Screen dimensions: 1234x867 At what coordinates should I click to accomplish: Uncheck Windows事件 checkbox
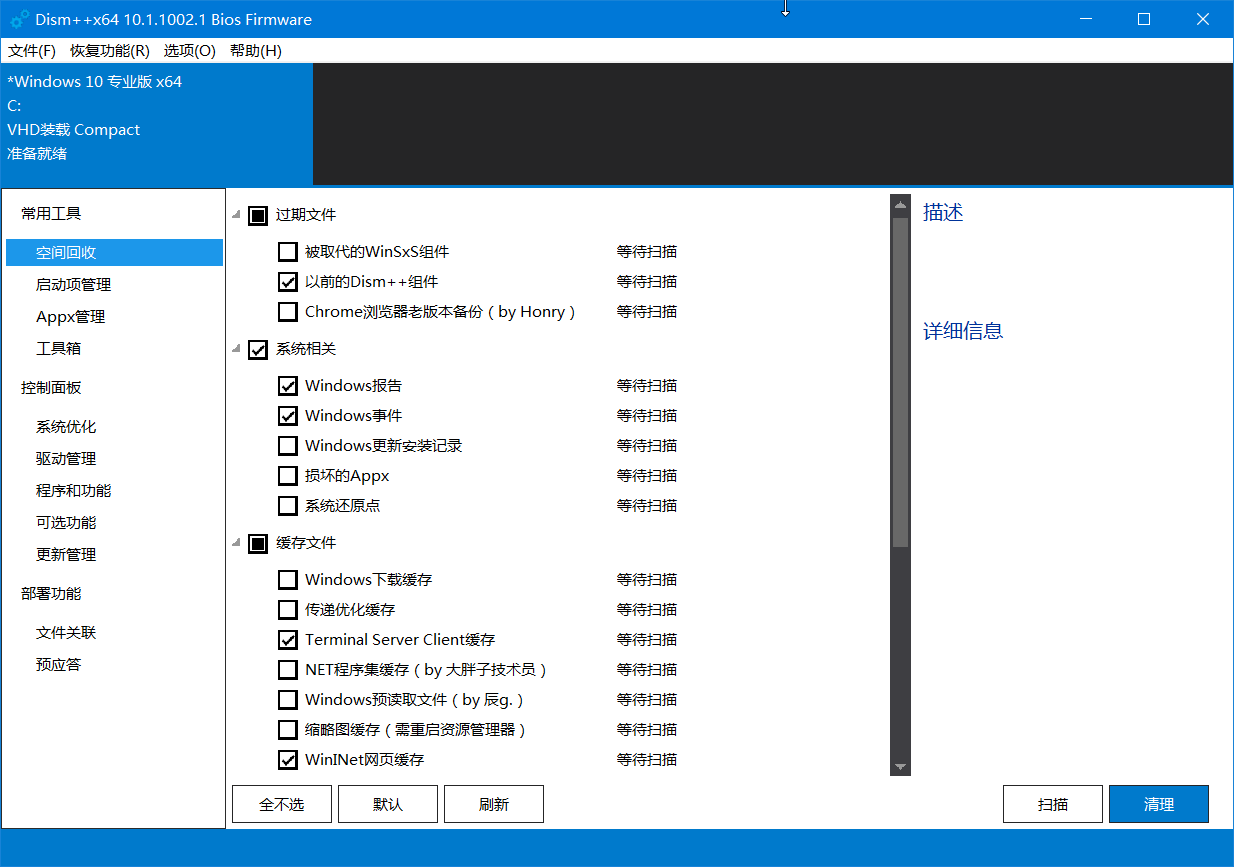(288, 416)
